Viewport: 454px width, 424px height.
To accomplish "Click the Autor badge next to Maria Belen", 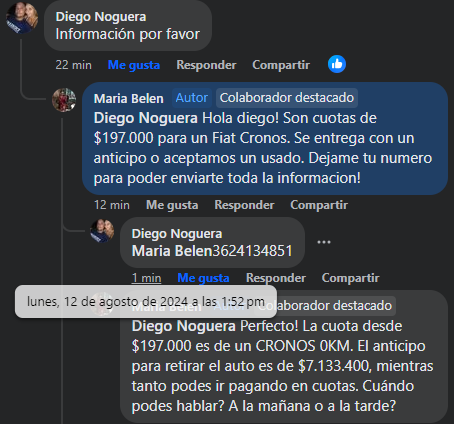I will pyautogui.click(x=192, y=98).
